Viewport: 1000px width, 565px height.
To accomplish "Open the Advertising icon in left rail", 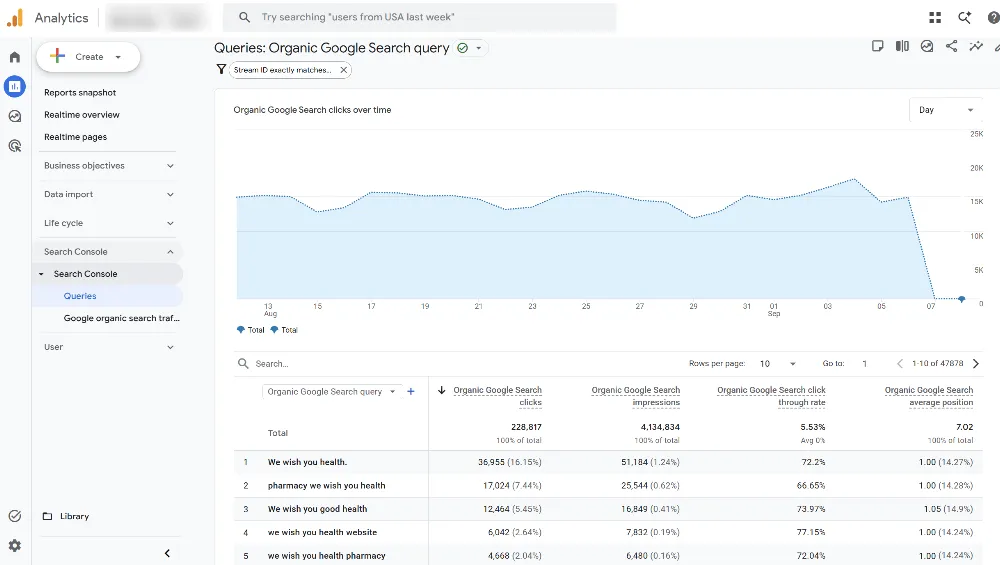I will [15, 146].
